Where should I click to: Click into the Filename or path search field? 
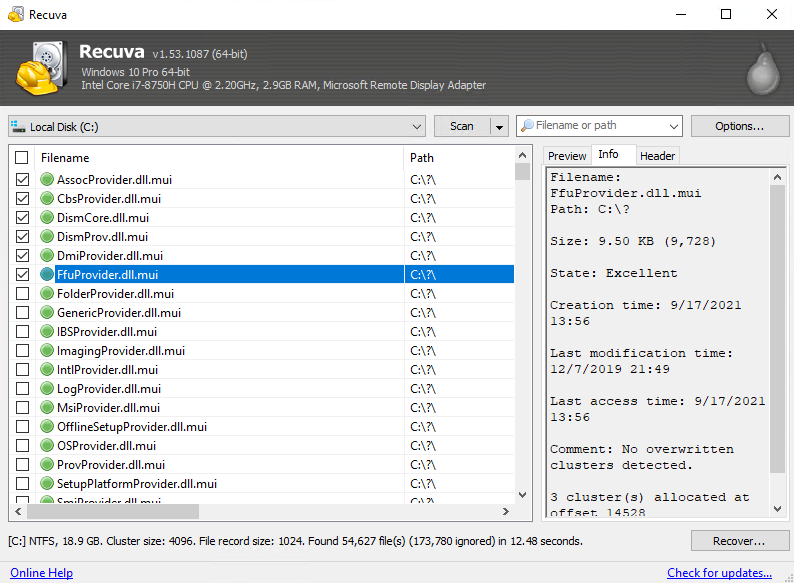pyautogui.click(x=600, y=126)
